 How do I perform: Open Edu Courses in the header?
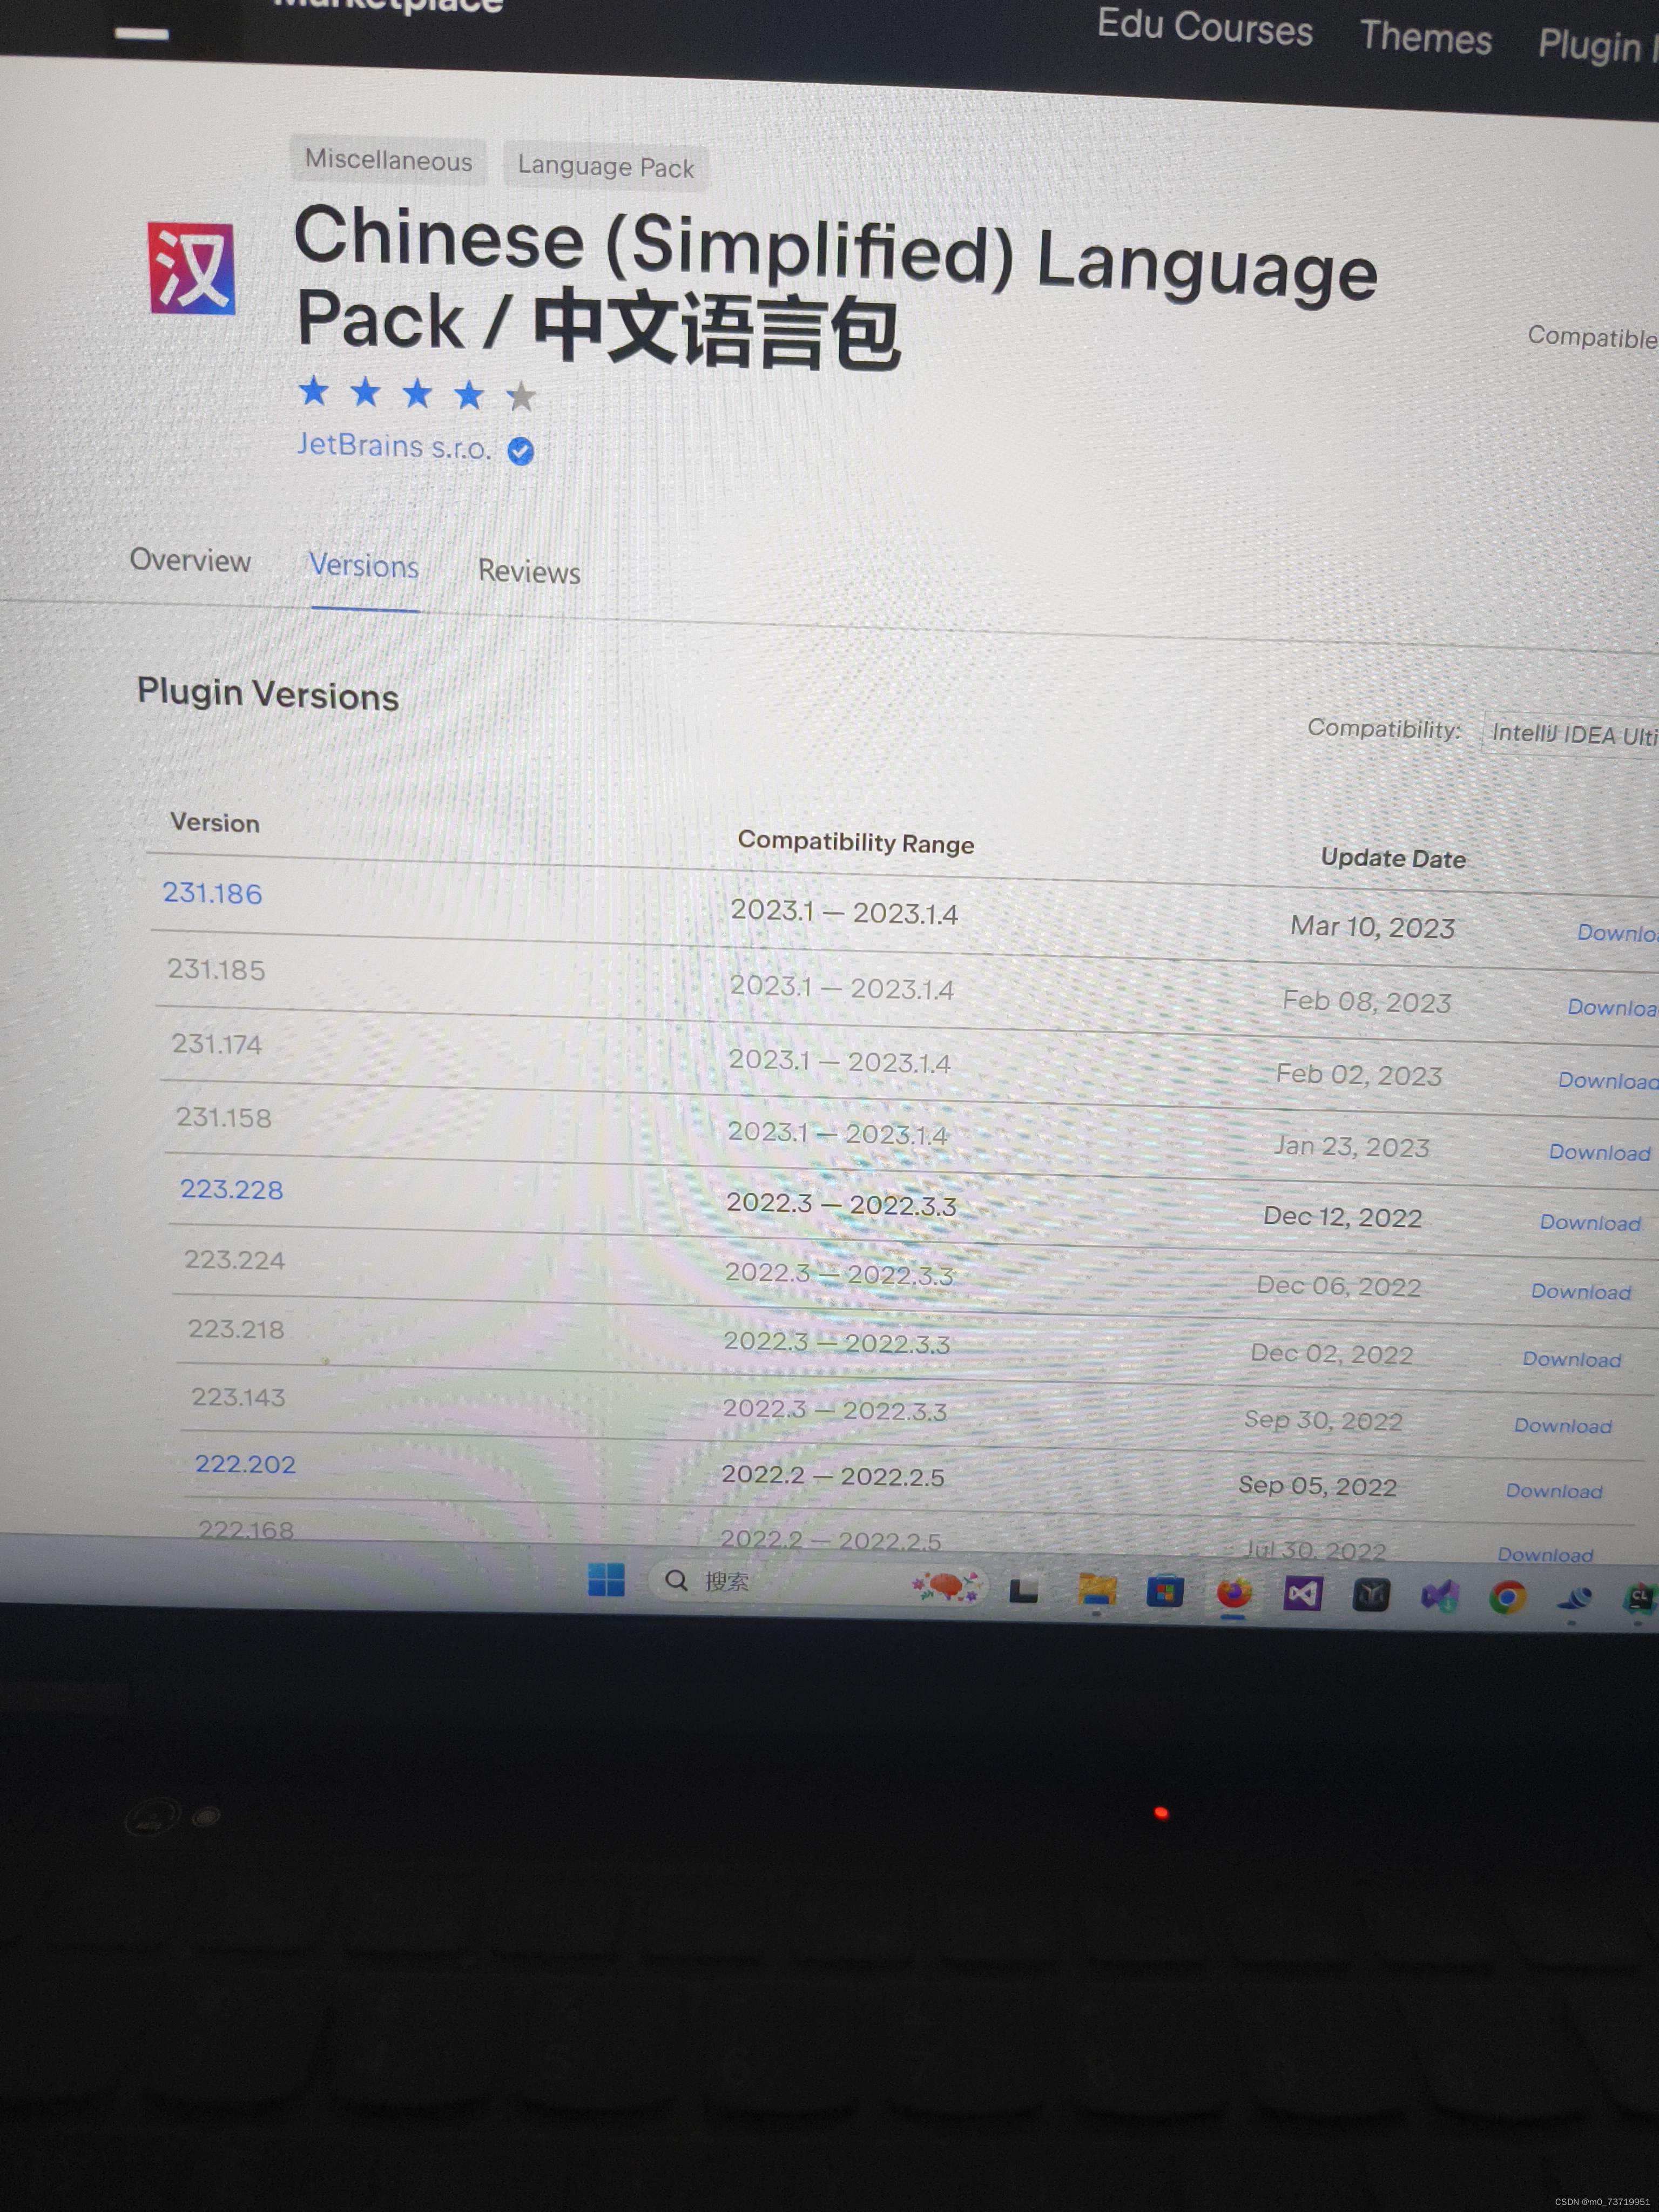pos(1204,28)
